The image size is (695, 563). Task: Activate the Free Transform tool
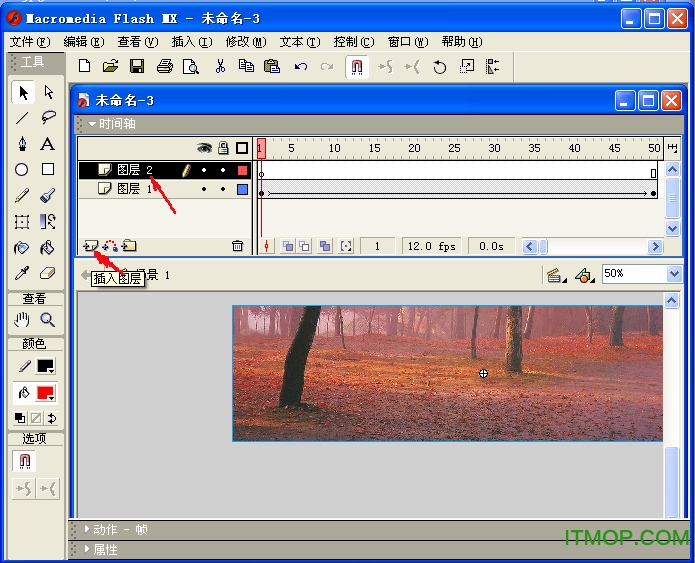[x=22, y=221]
